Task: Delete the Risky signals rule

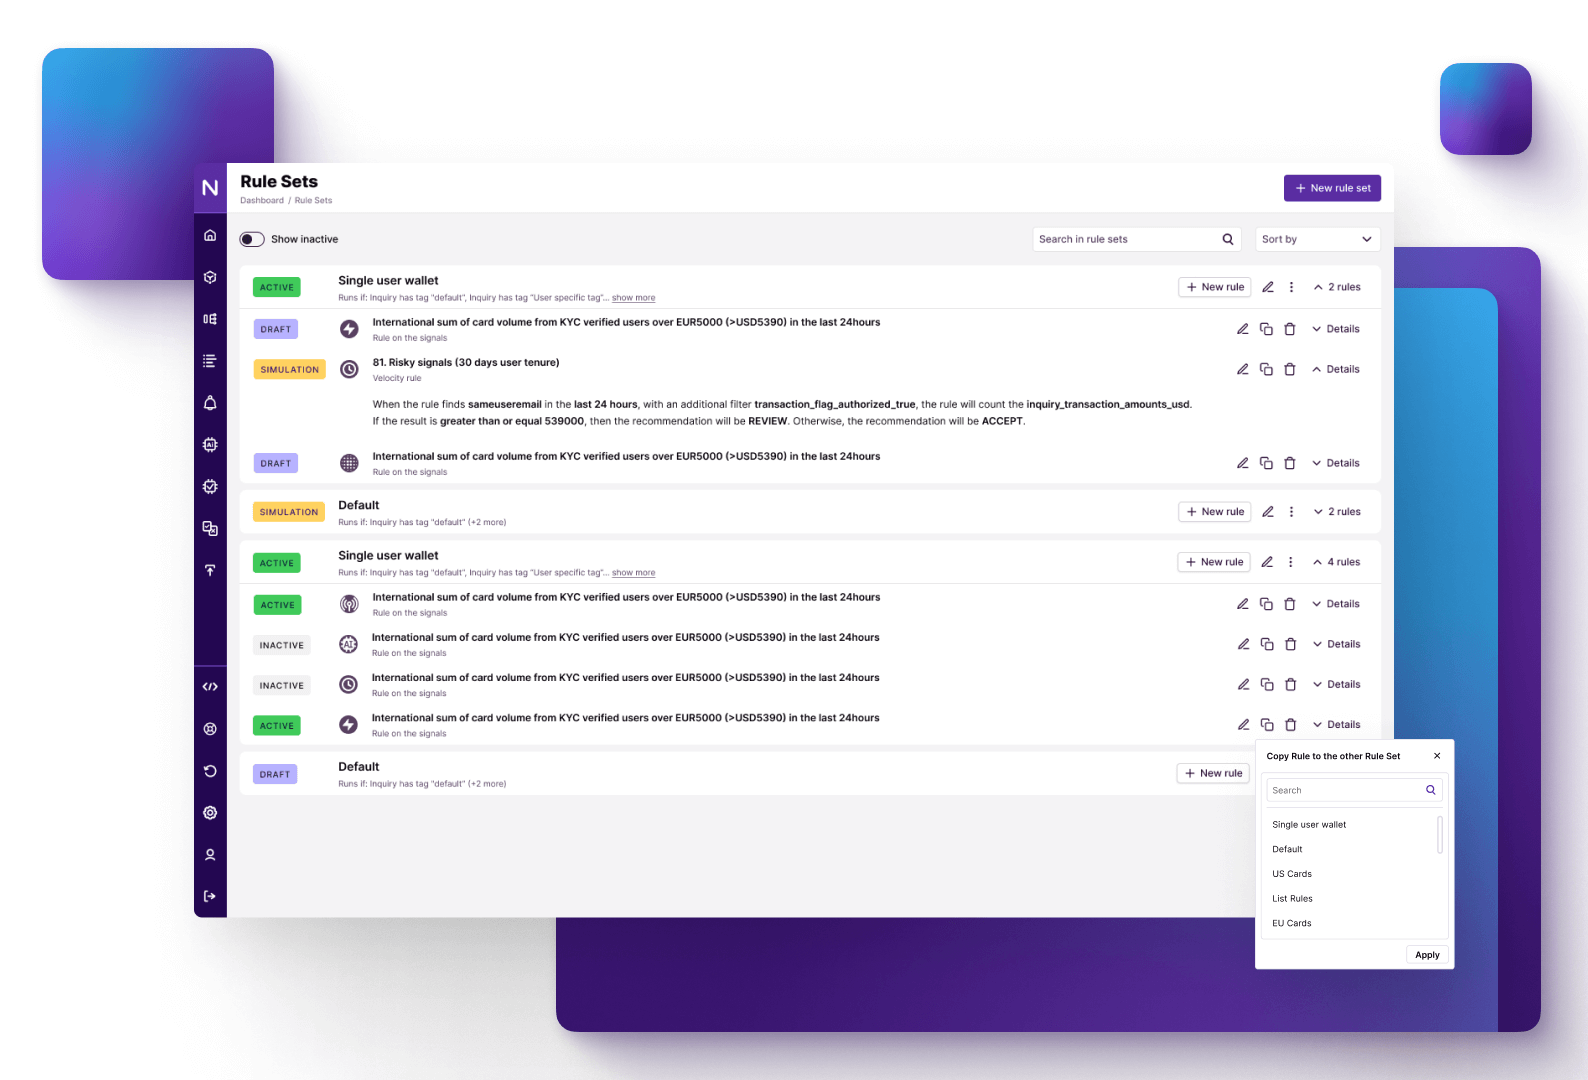Action: click(1290, 370)
